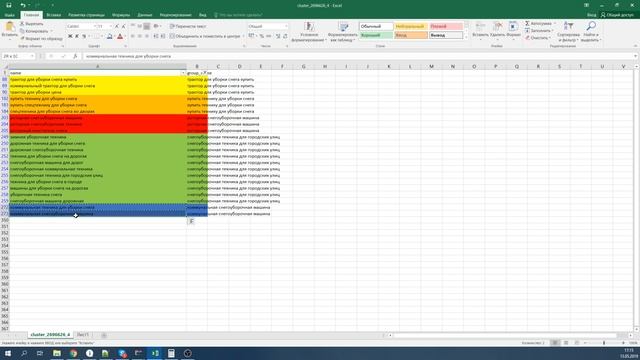Click the red font color icon
640x360 pixels.
[120, 36]
